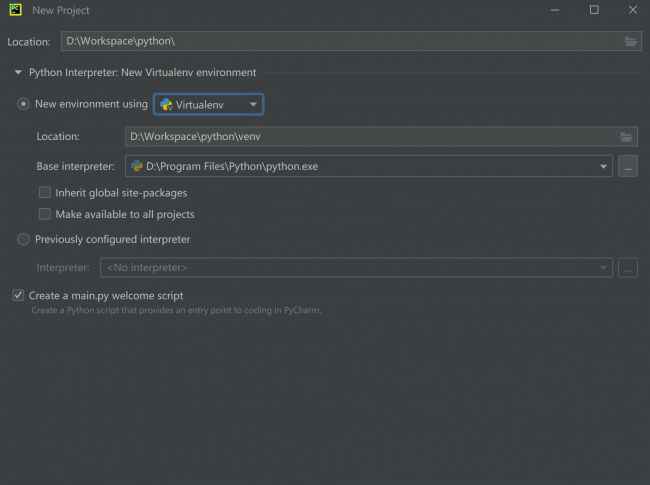Maximize the New Project window

click(594, 10)
